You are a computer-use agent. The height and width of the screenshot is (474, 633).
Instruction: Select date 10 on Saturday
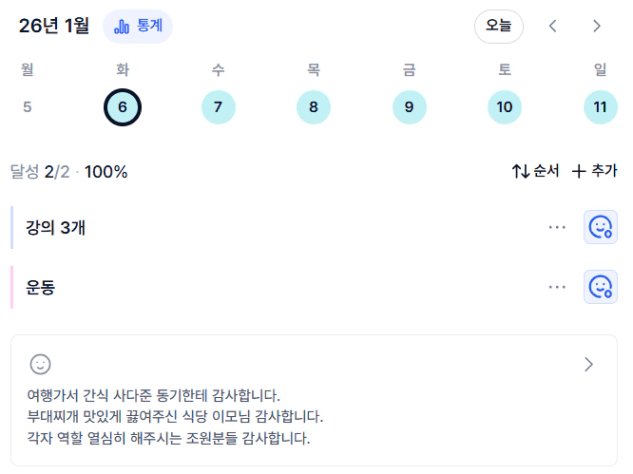tap(504, 107)
